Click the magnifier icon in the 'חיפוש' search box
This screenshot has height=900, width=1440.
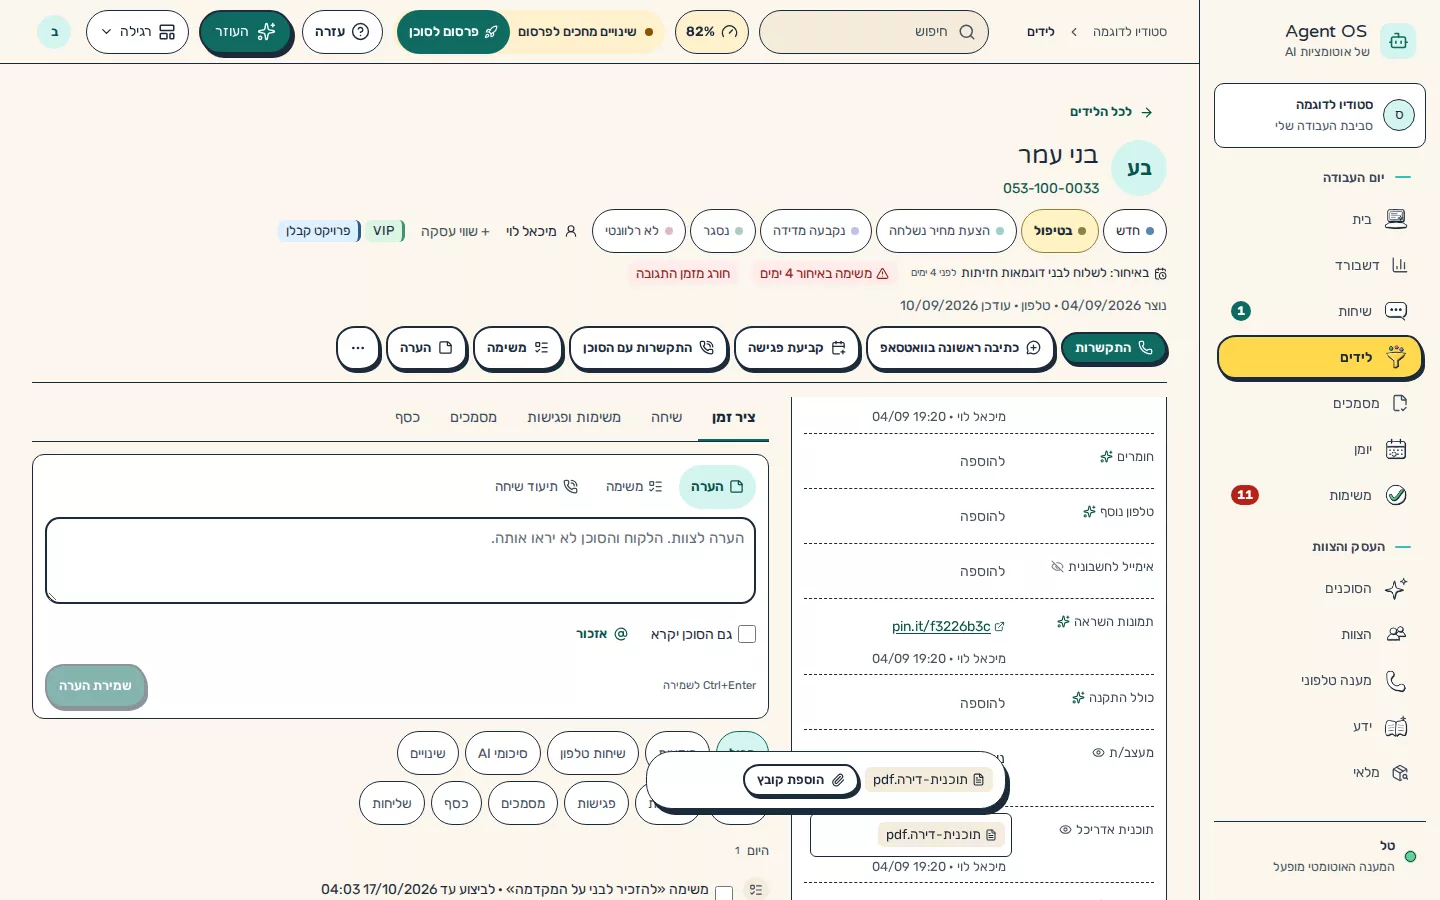[967, 32]
